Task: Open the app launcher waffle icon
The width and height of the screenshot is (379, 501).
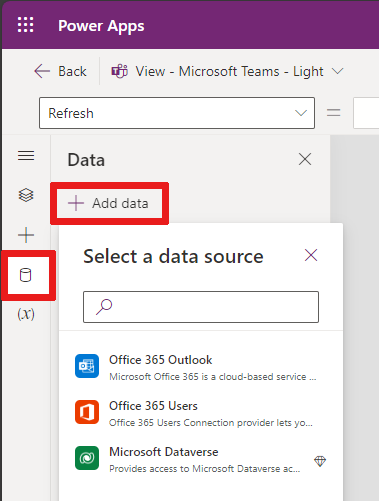Action: [x=26, y=25]
